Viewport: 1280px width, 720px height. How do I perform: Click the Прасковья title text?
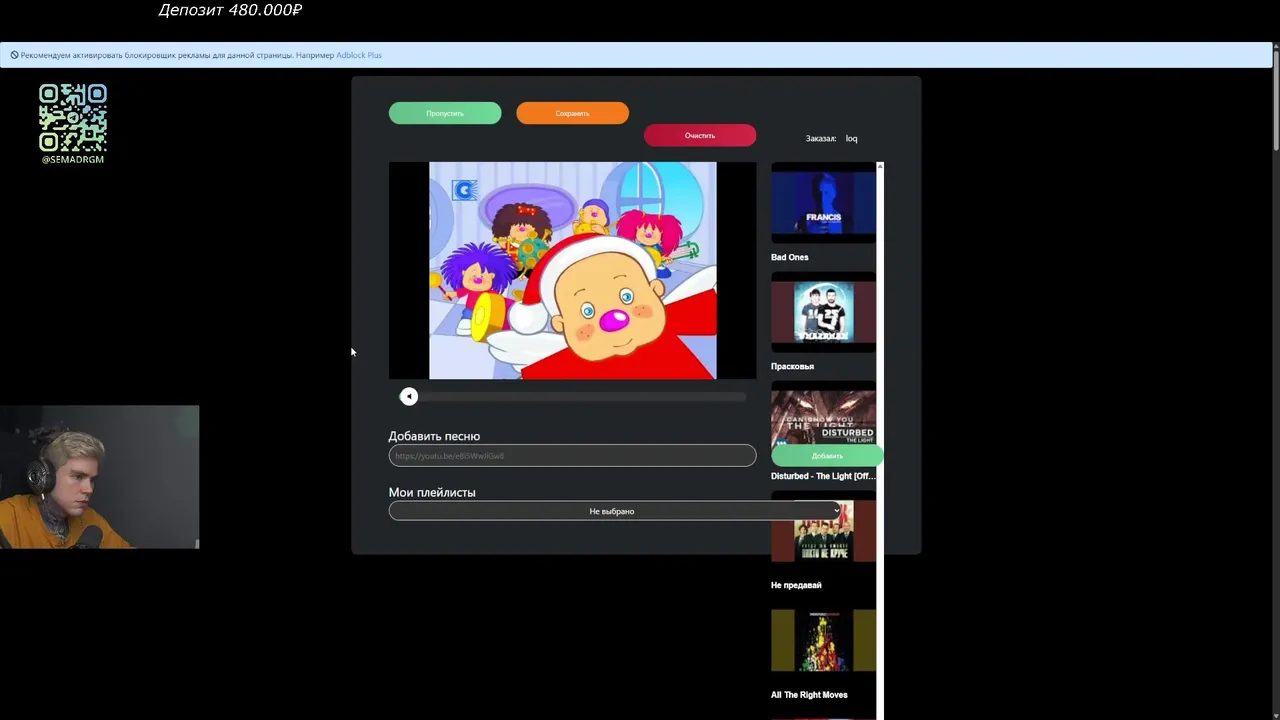(792, 366)
